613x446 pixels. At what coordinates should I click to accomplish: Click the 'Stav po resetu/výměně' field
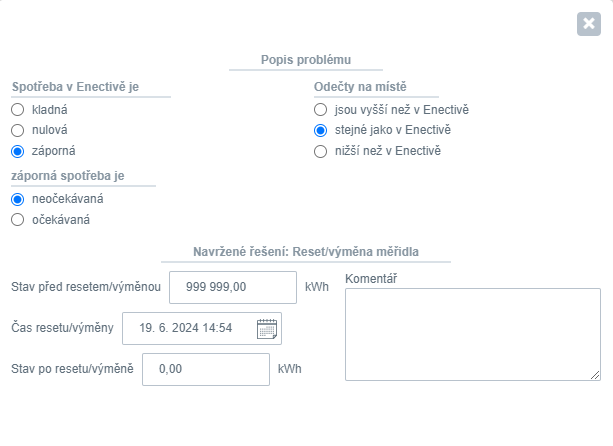click(x=205, y=369)
